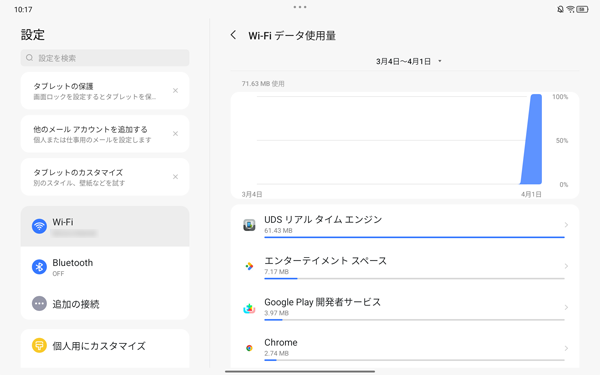Open the タブレットの保護 suggestion

click(x=105, y=91)
